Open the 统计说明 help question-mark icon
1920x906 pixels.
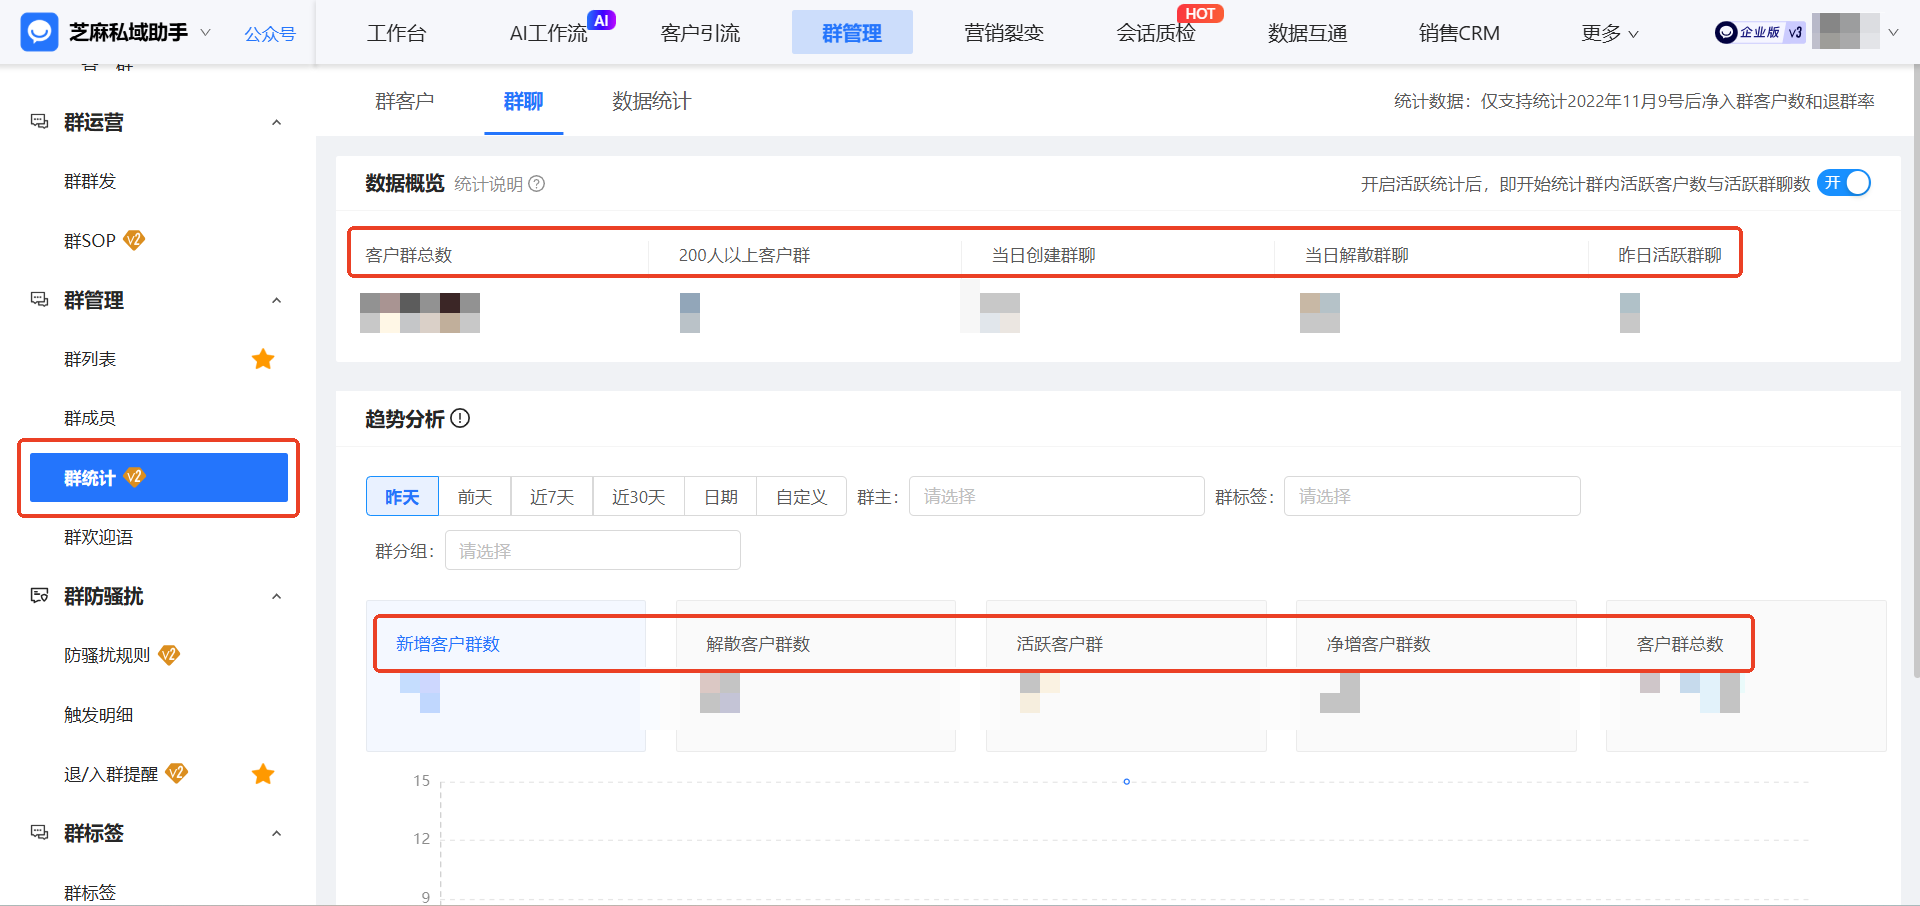(537, 184)
